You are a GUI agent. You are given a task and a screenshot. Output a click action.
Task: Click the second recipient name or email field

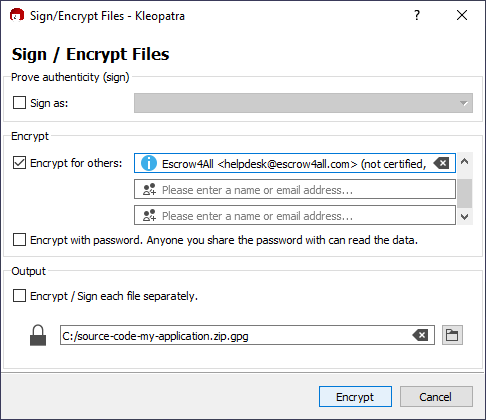pyautogui.click(x=295, y=189)
